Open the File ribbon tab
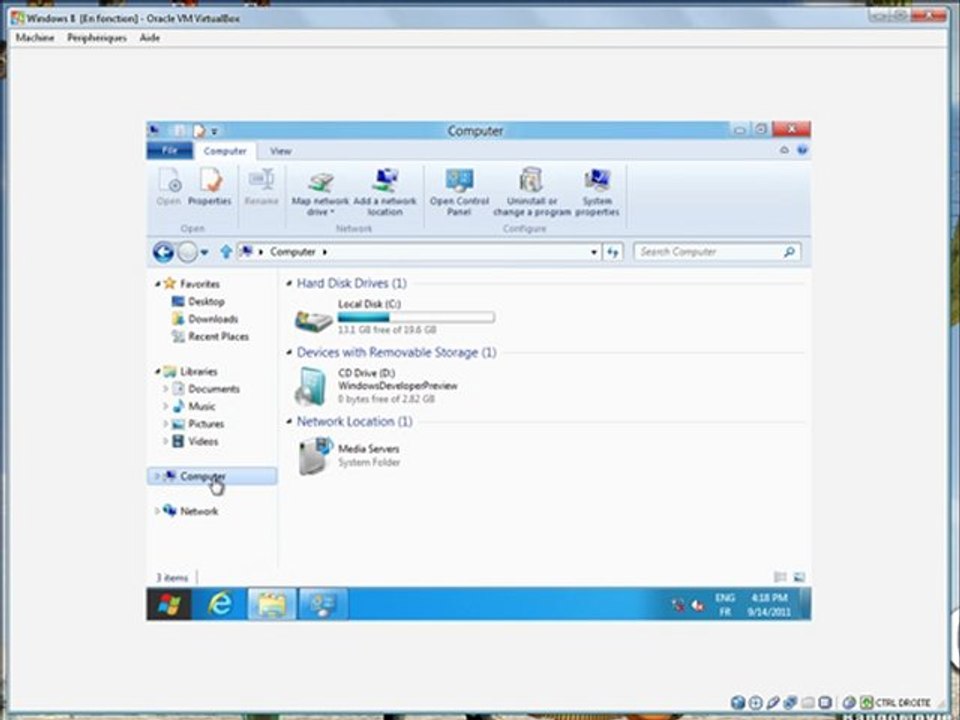This screenshot has height=720, width=960. [x=170, y=151]
